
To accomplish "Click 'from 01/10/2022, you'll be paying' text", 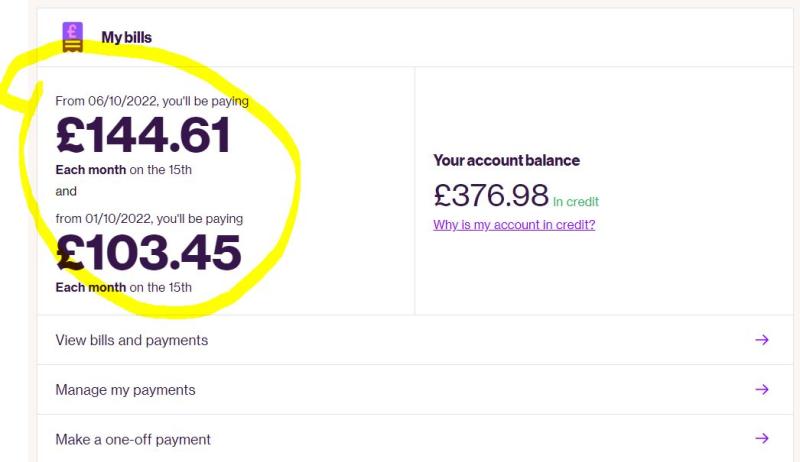I will (149, 219).
